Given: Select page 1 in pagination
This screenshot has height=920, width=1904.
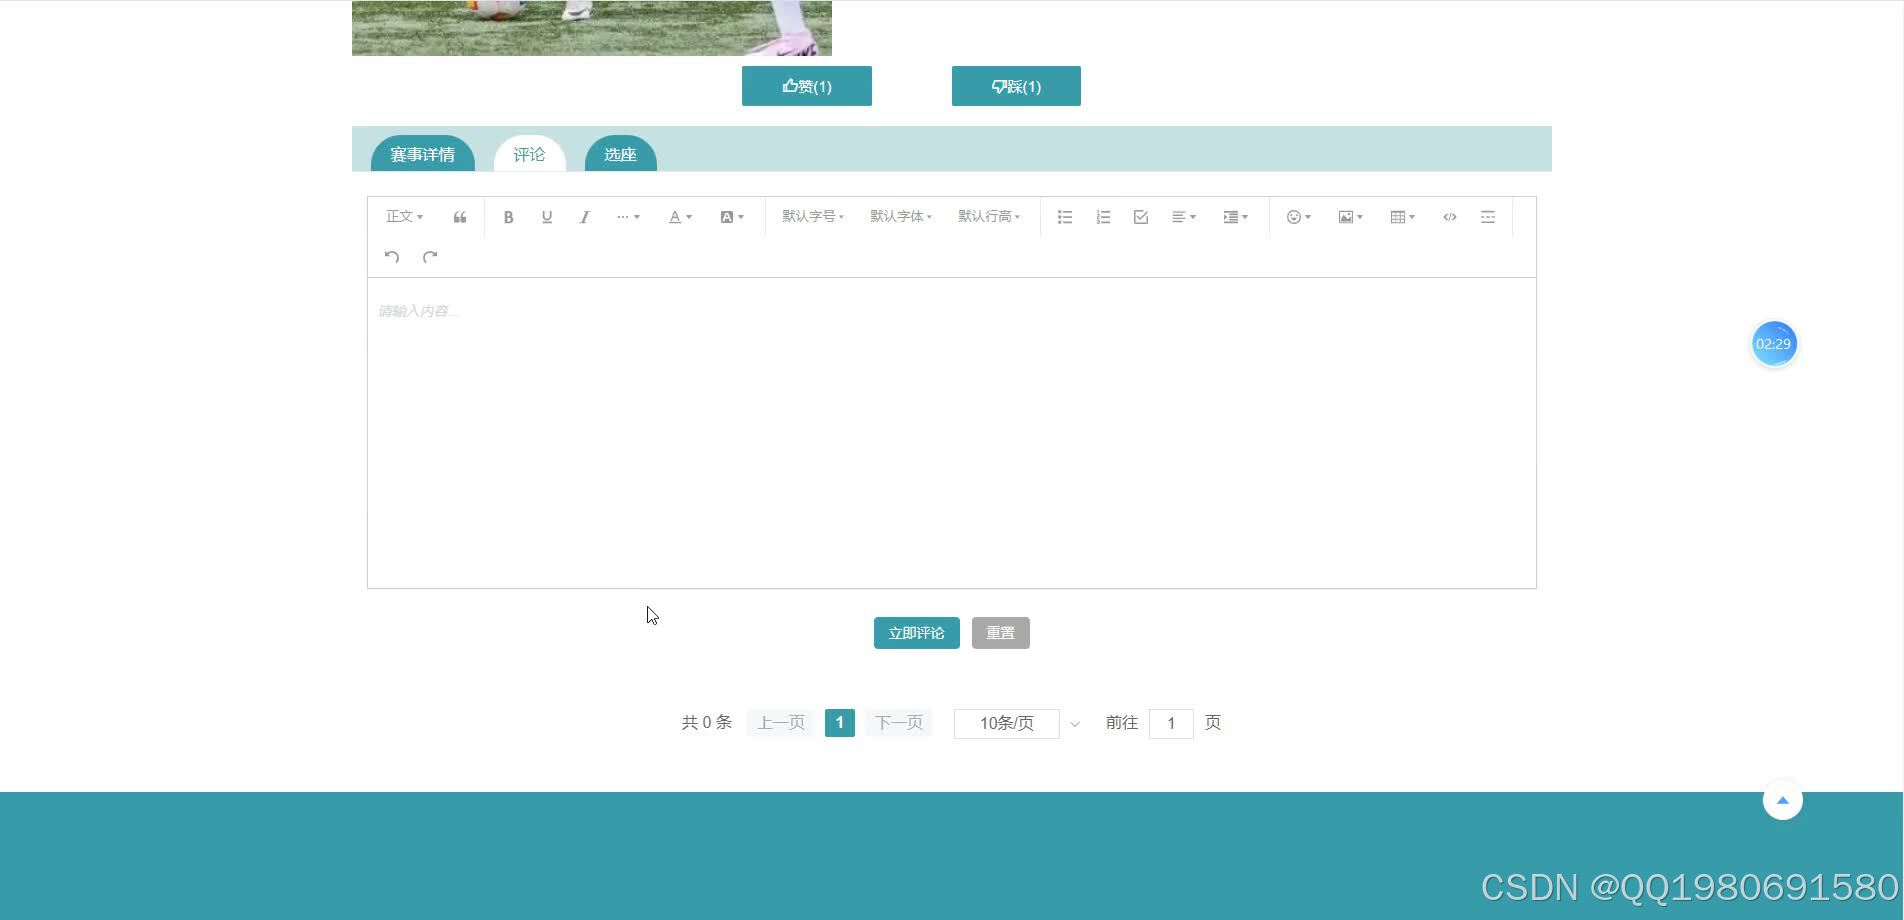Looking at the screenshot, I should point(840,723).
